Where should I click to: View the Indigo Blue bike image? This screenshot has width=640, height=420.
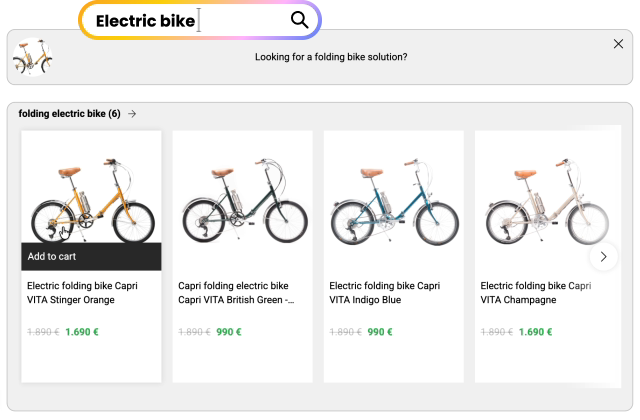click(x=394, y=202)
